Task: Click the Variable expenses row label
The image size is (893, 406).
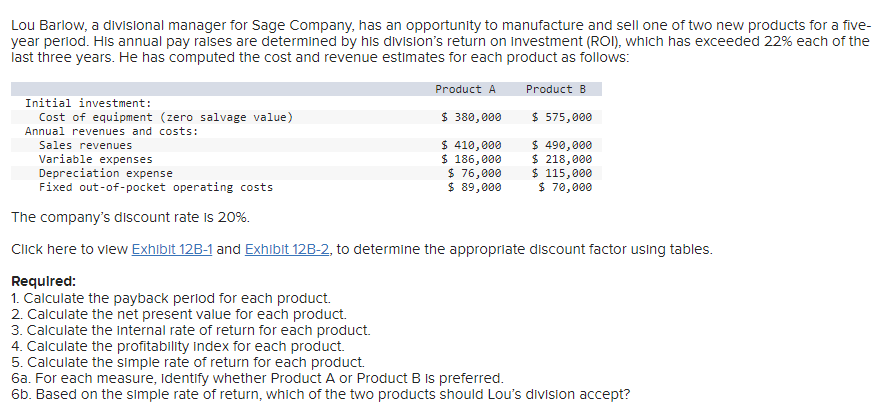Action: (96, 159)
